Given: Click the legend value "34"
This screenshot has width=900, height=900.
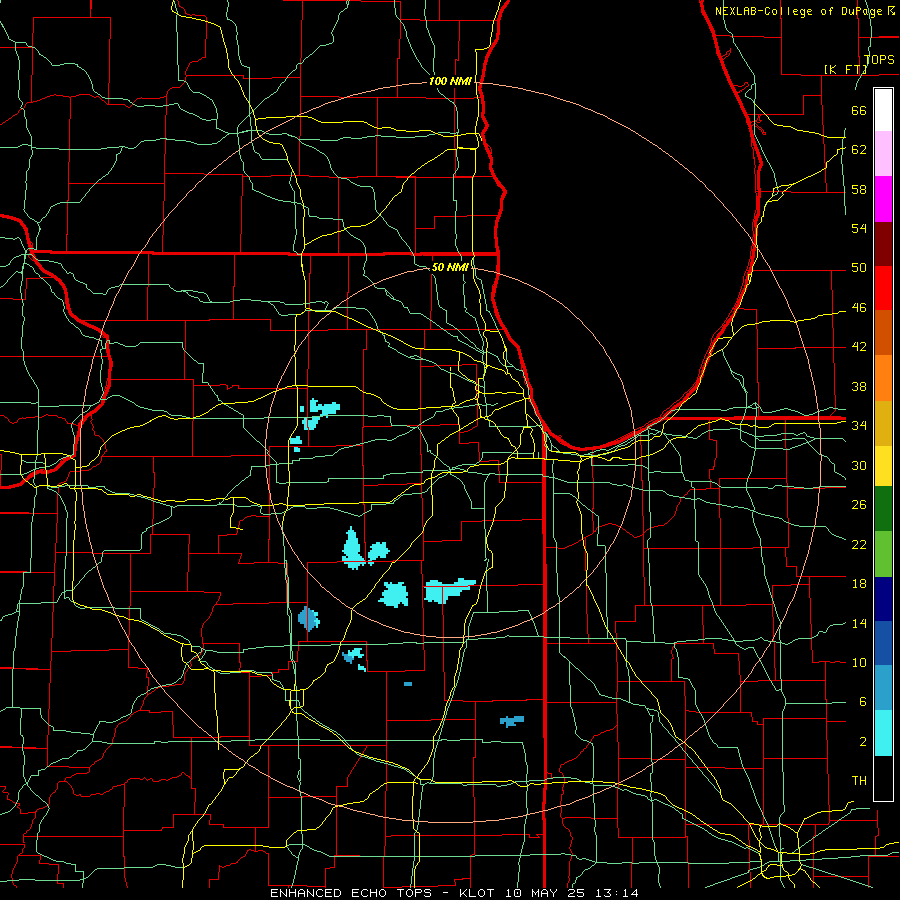Looking at the screenshot, I should [859, 426].
